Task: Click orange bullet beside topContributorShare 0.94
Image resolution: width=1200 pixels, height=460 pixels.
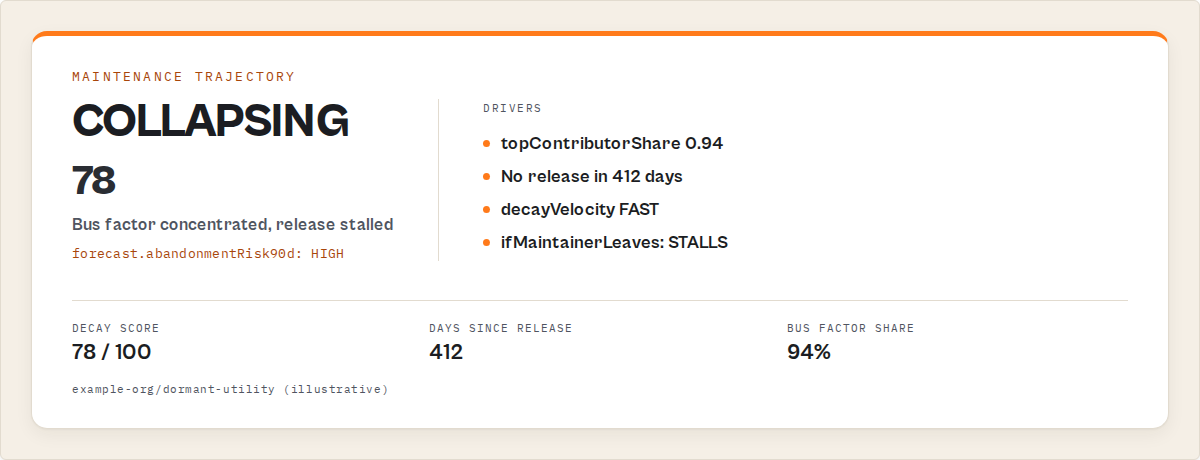Action: click(487, 143)
